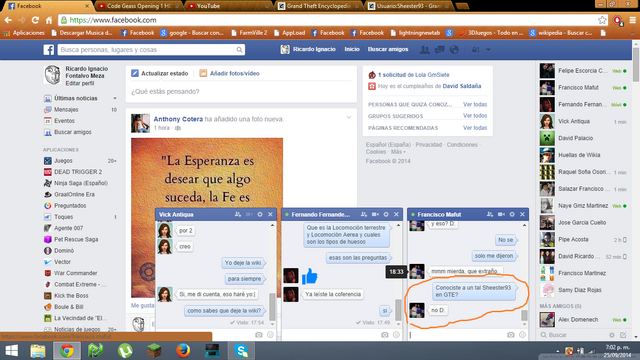Open chat with Alex Domenech
640x360 pixels.
[x=584, y=320]
